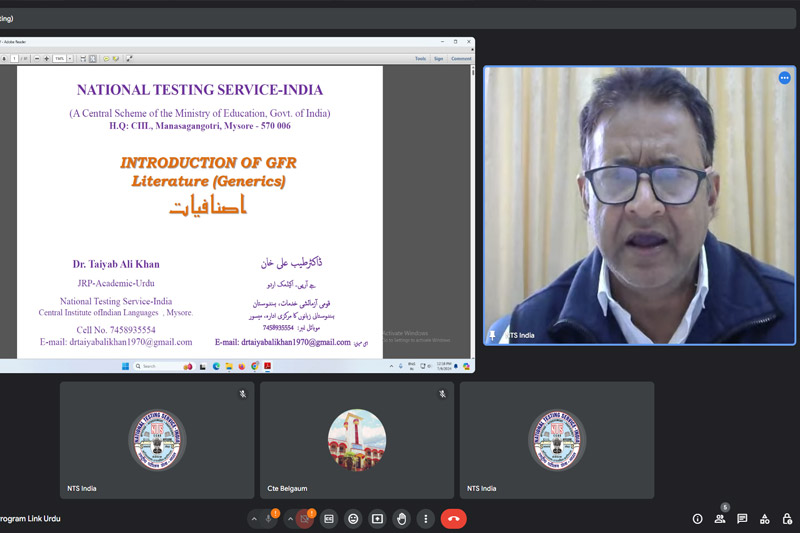The image size is (800, 533).
Task: Toggle the microphone button in Meet
Action: (x=268, y=519)
